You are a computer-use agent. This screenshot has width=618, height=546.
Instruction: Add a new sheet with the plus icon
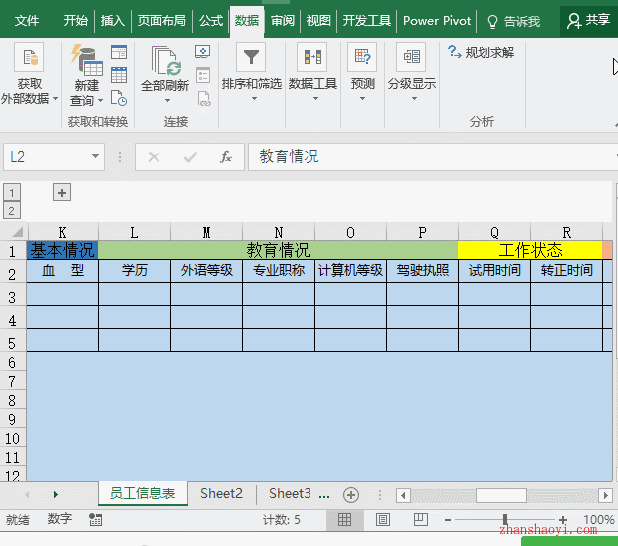pos(351,494)
